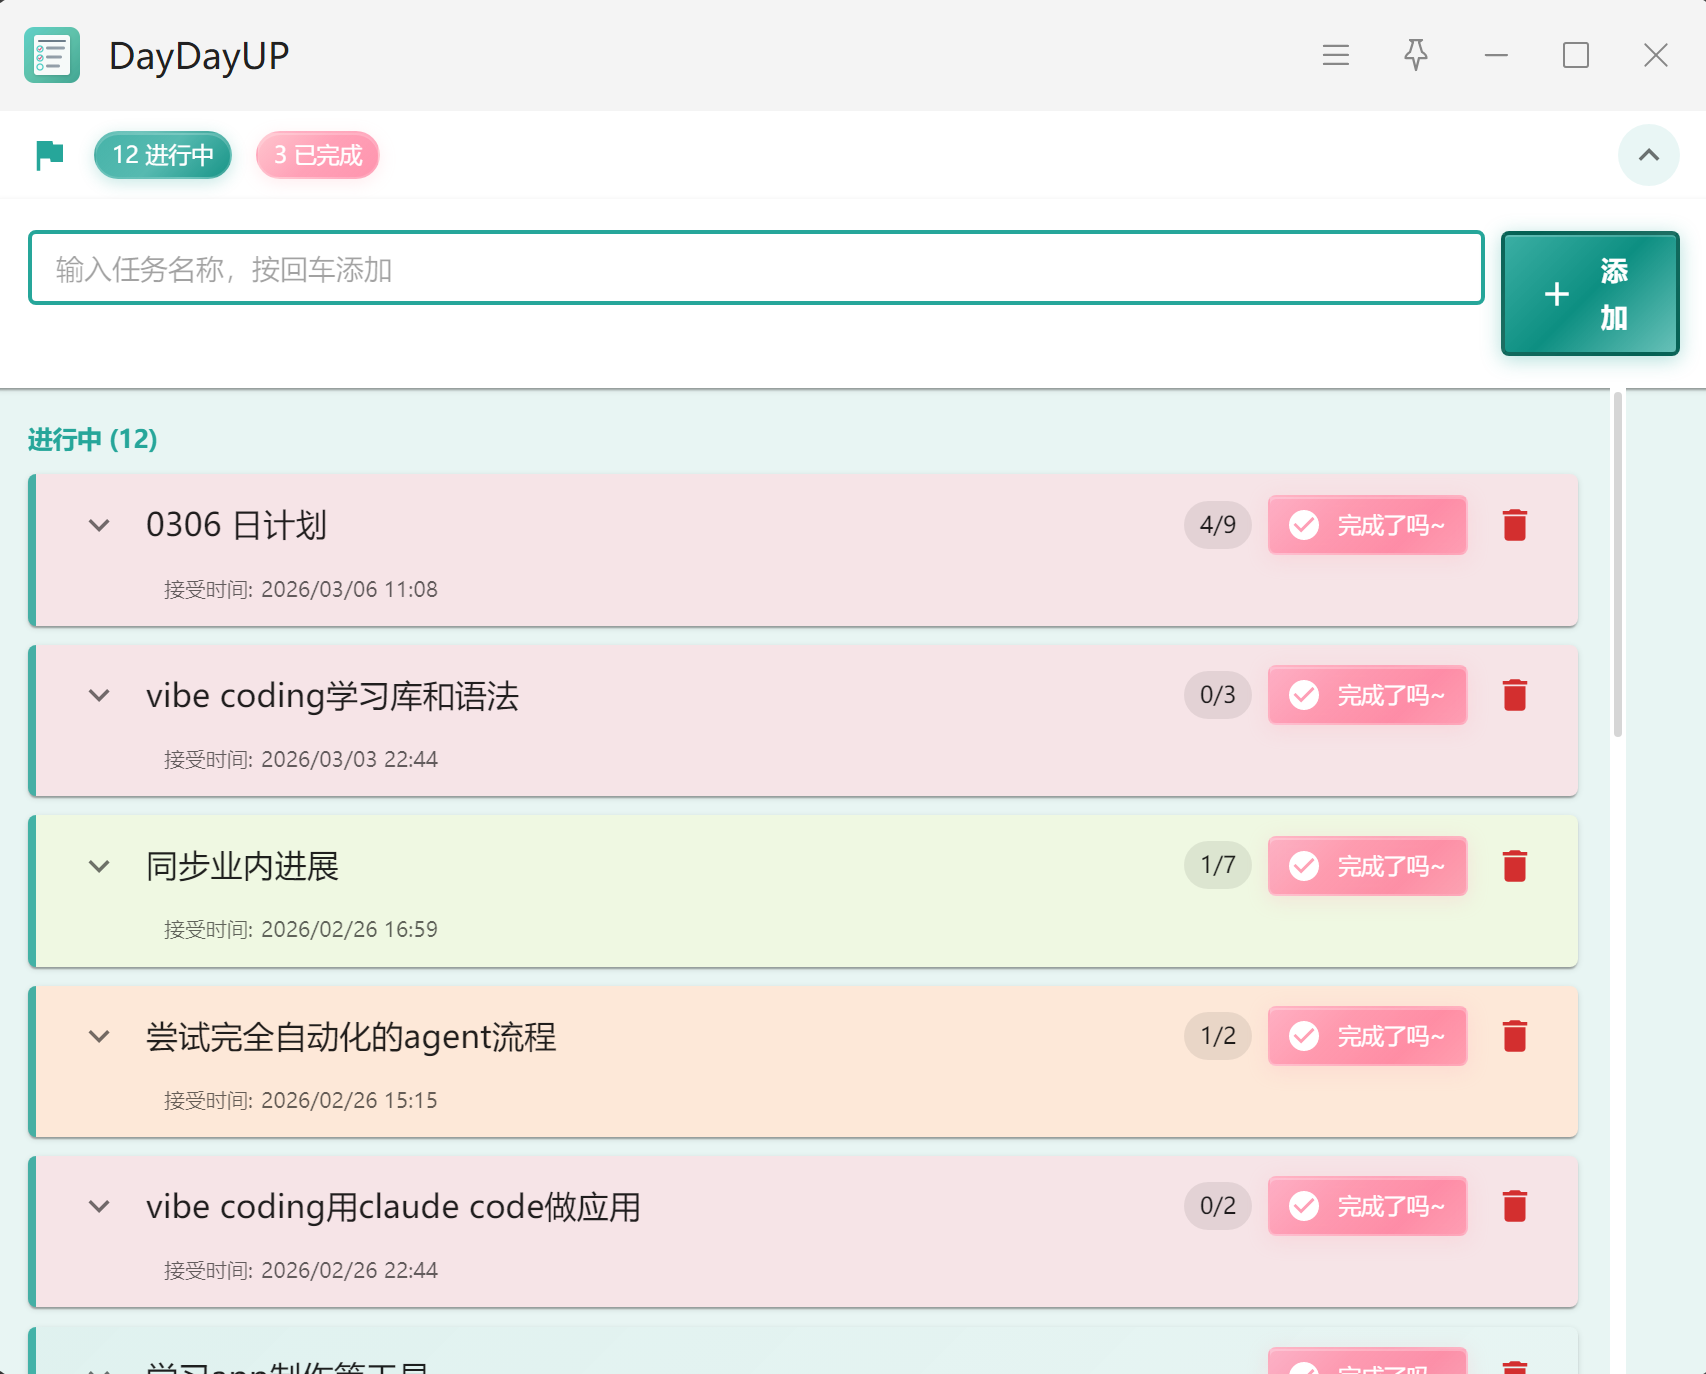Image resolution: width=1706 pixels, height=1374 pixels.
Task: Pin the window on top
Action: click(1415, 55)
